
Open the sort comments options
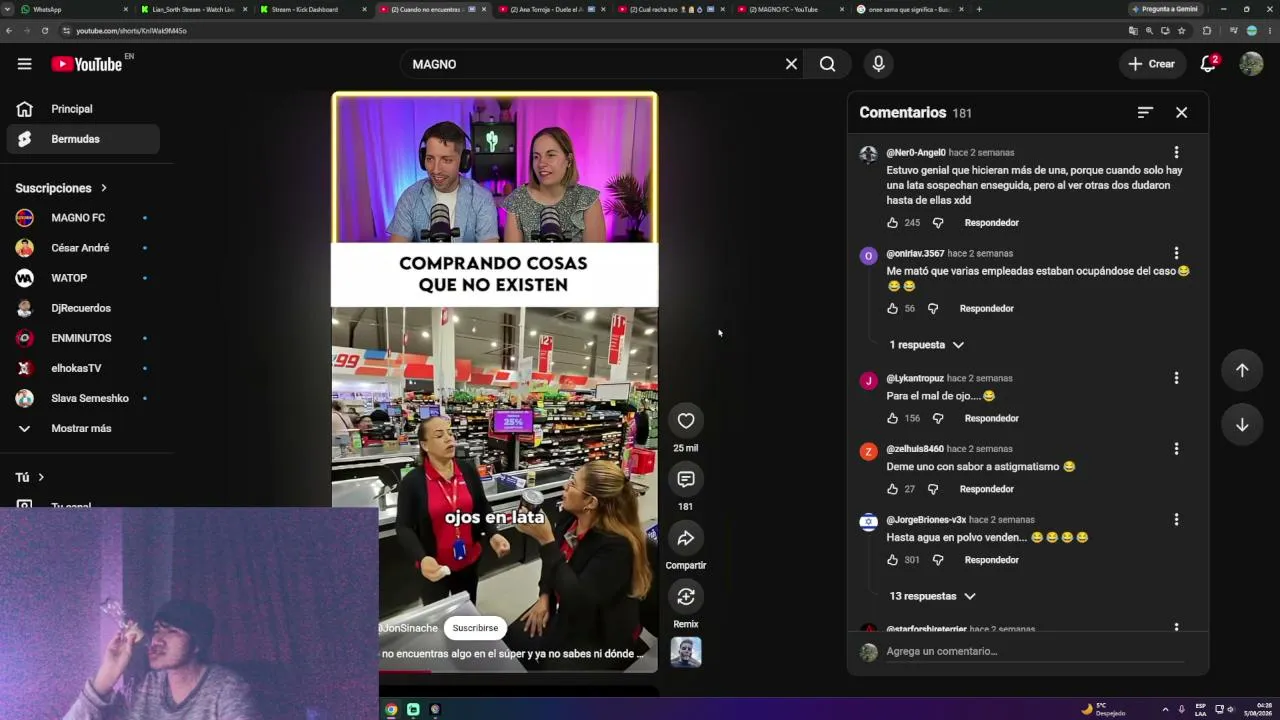click(x=1145, y=113)
